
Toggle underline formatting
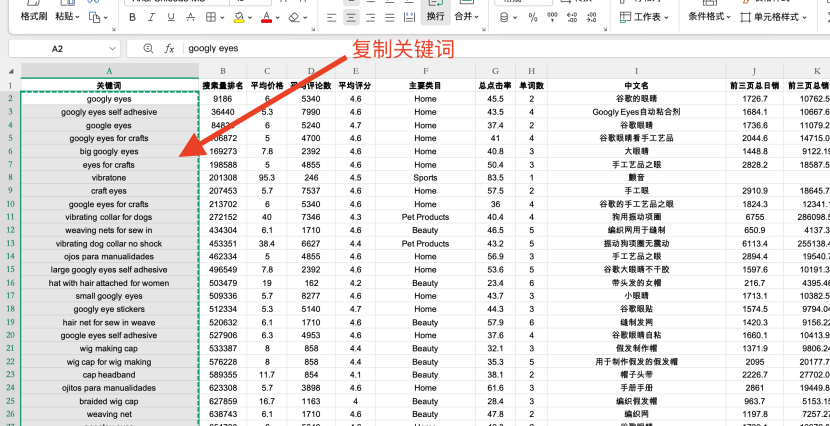pos(173,17)
